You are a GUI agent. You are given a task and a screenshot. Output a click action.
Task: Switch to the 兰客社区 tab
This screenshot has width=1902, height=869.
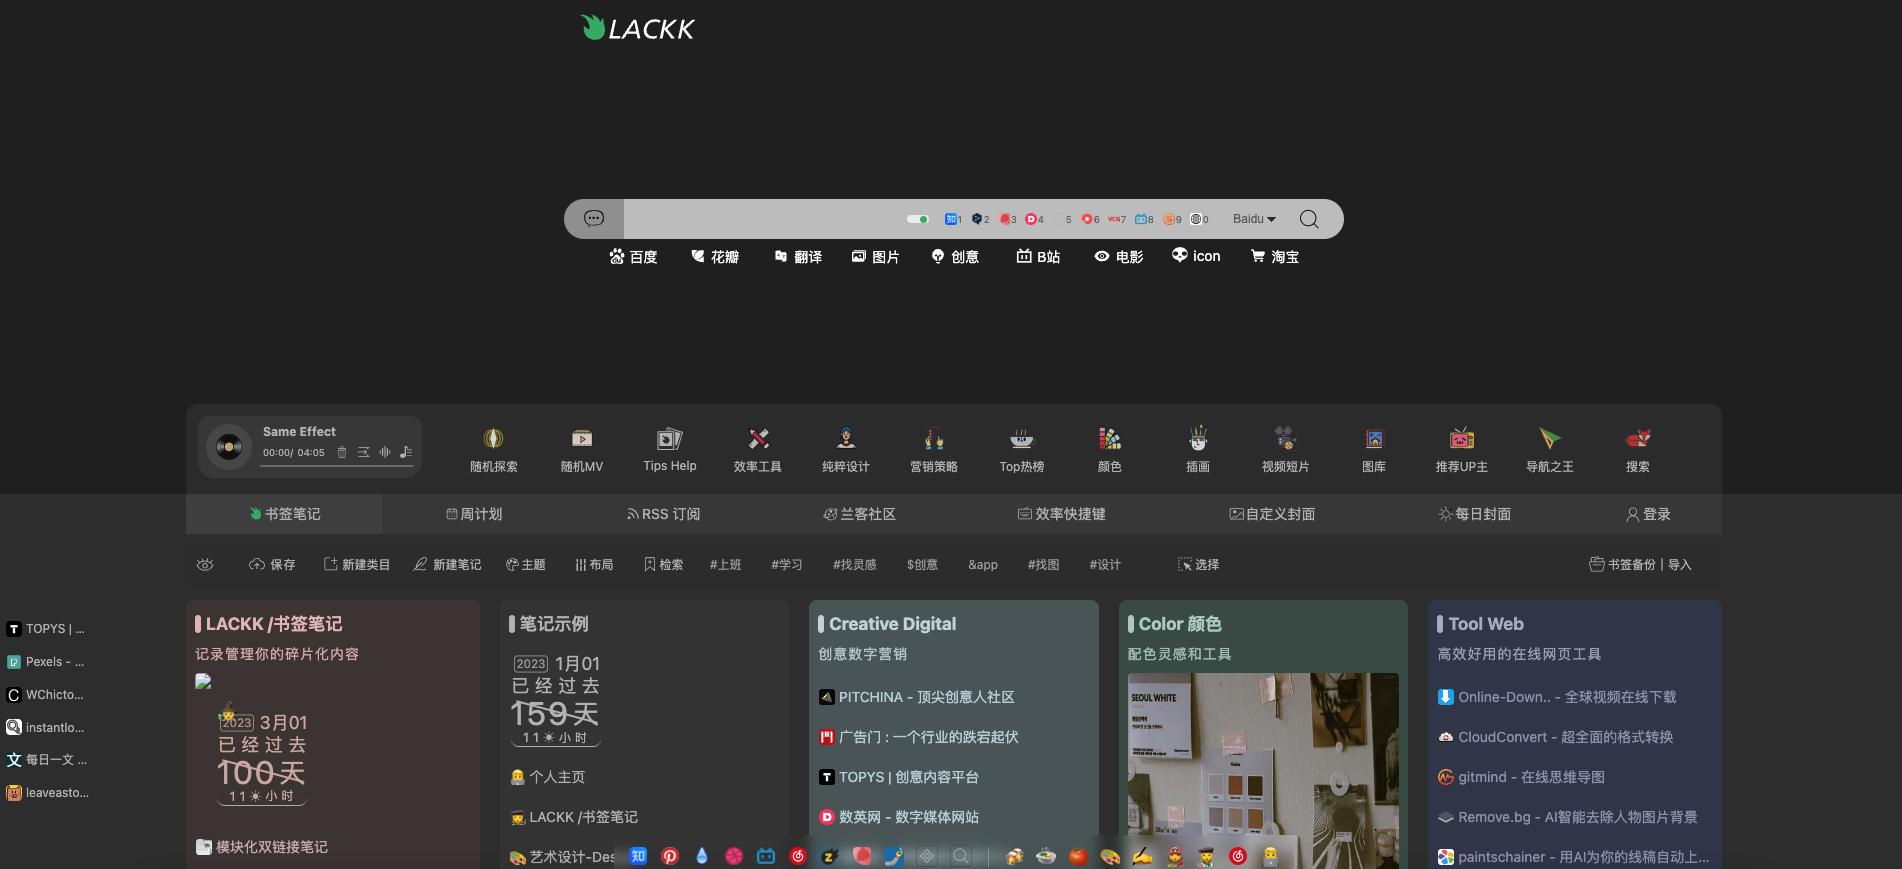coord(859,514)
